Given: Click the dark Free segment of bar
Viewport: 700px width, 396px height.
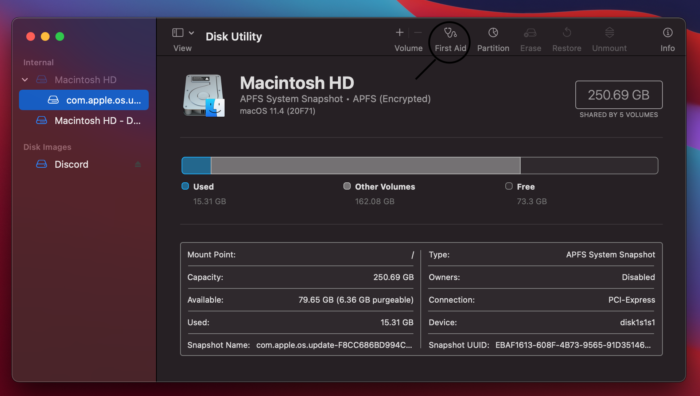Looking at the screenshot, I should [x=589, y=166].
